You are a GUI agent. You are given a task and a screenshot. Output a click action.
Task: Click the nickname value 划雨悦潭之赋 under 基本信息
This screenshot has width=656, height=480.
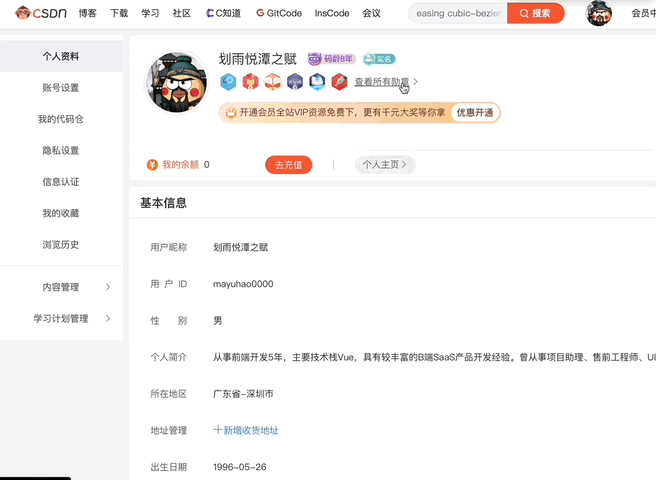(241, 247)
